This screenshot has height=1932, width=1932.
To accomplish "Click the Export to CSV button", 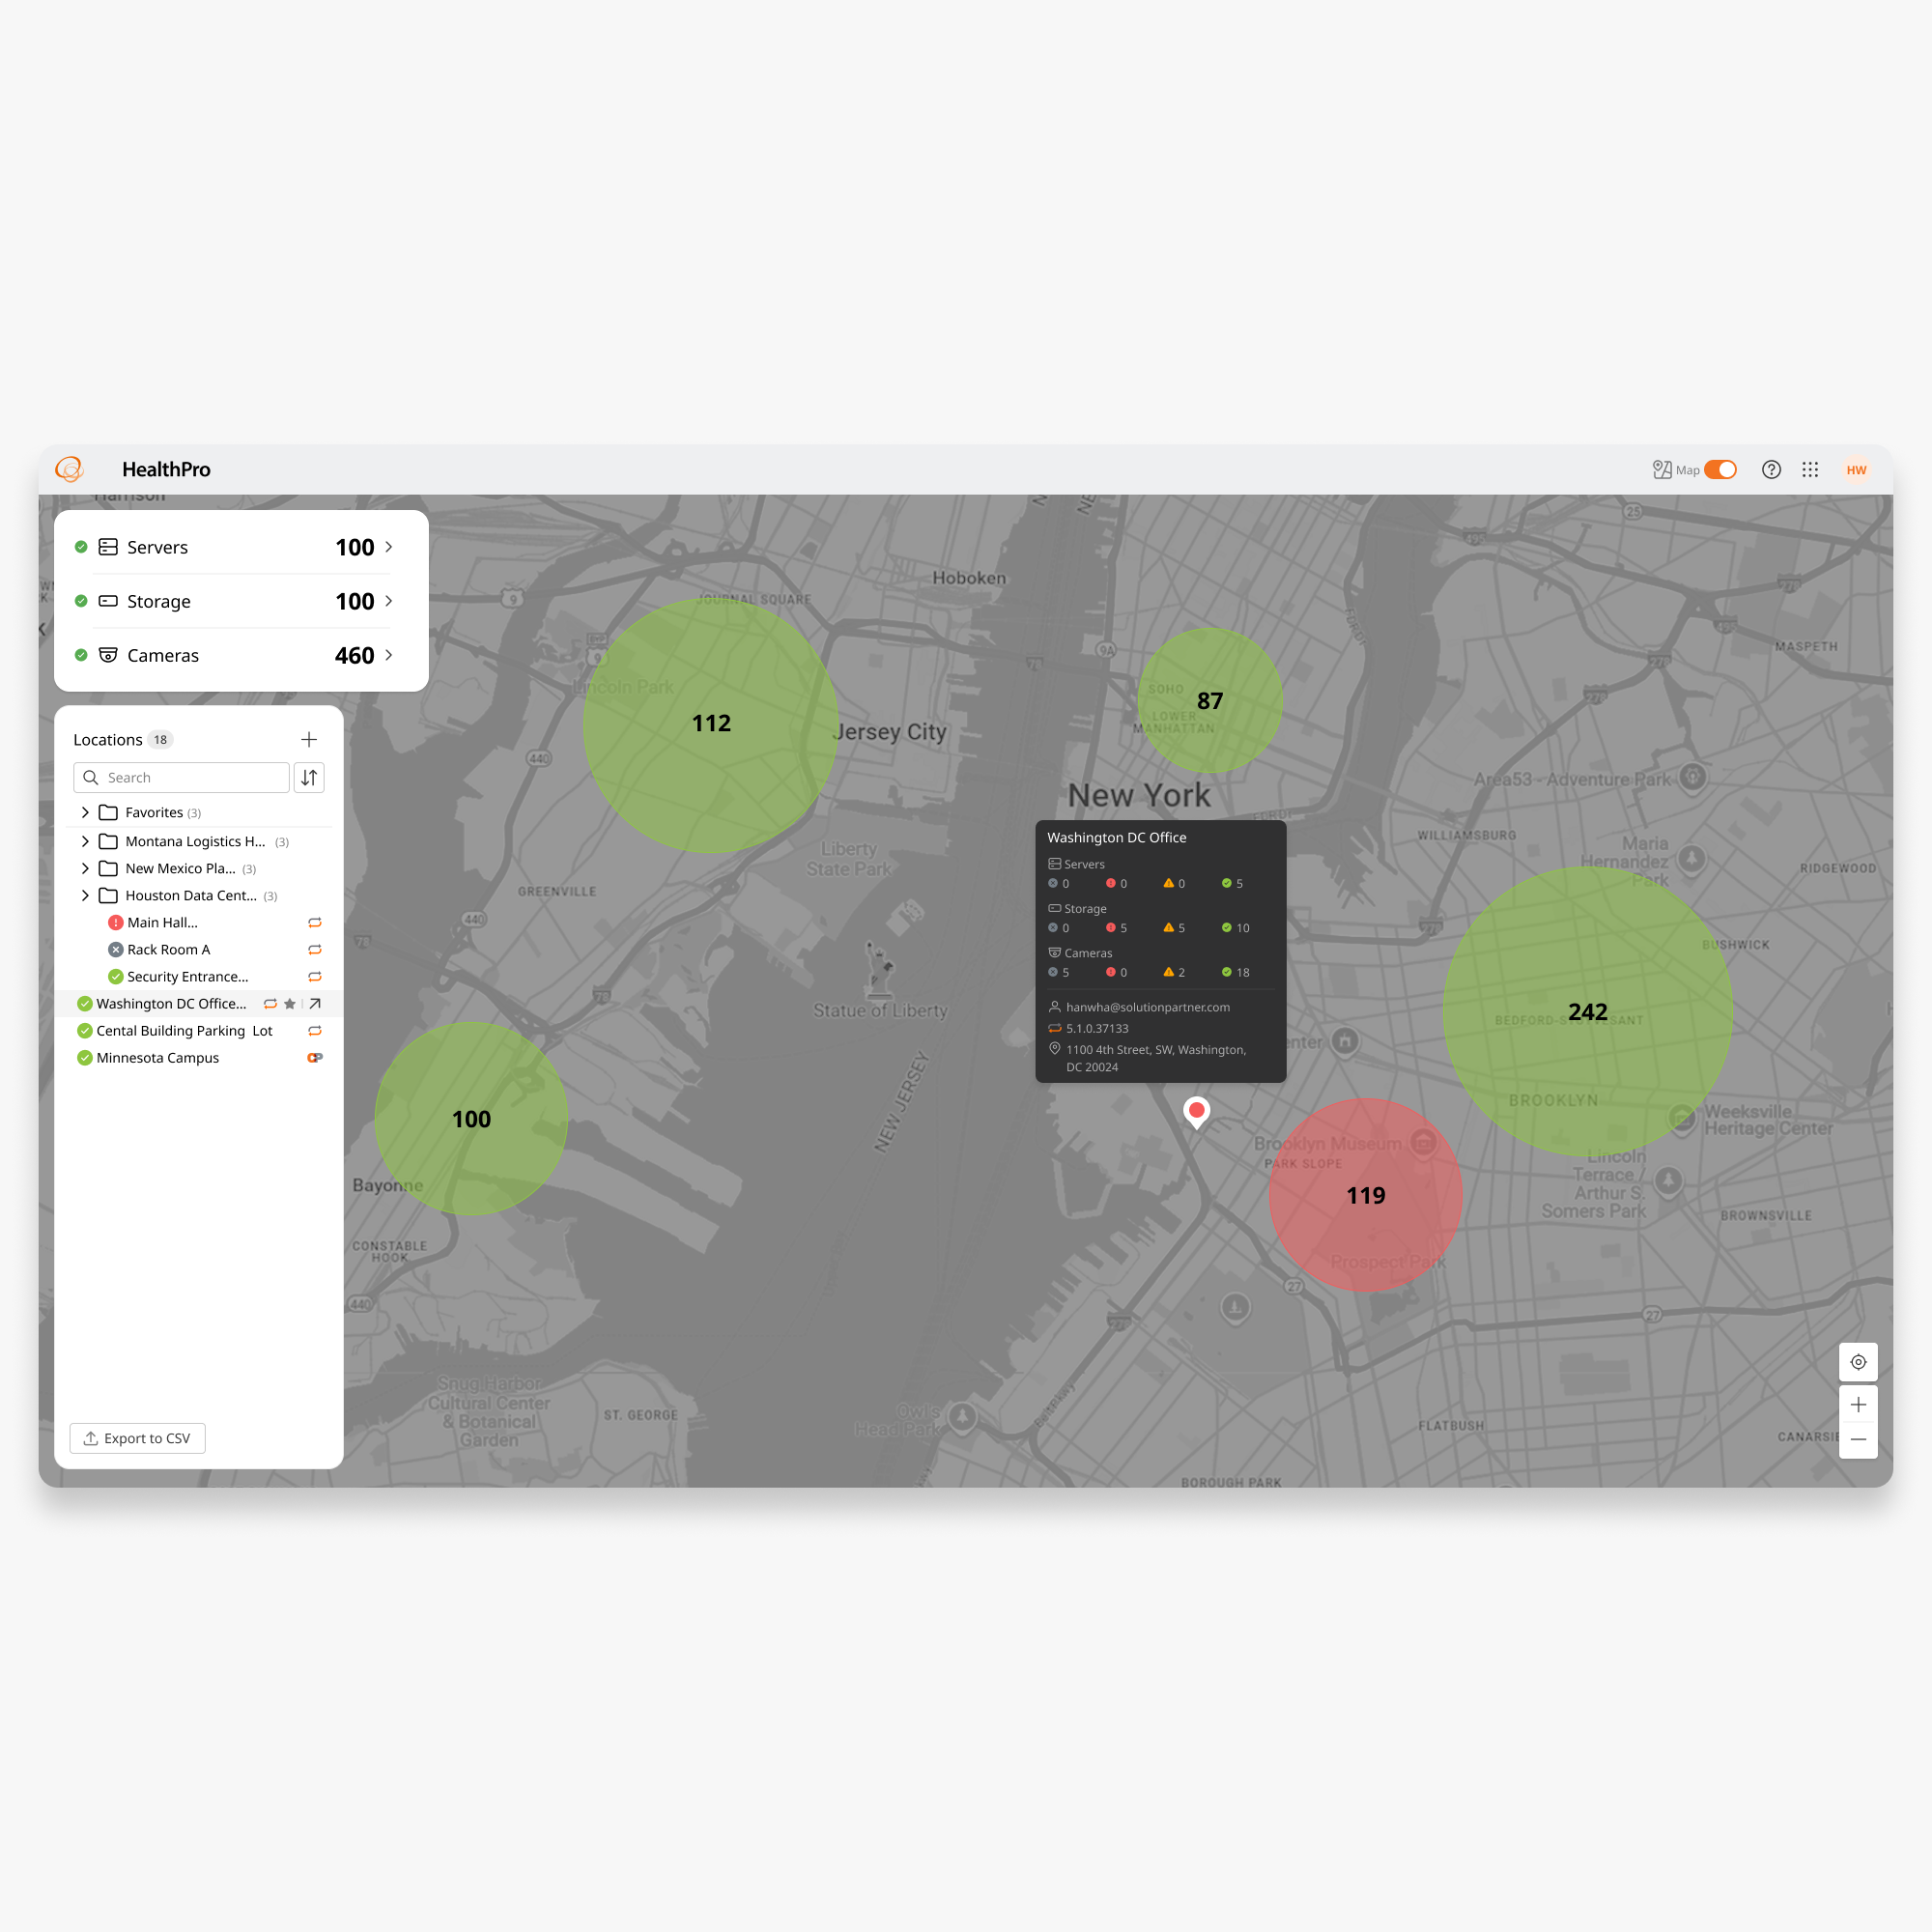I will point(137,1438).
